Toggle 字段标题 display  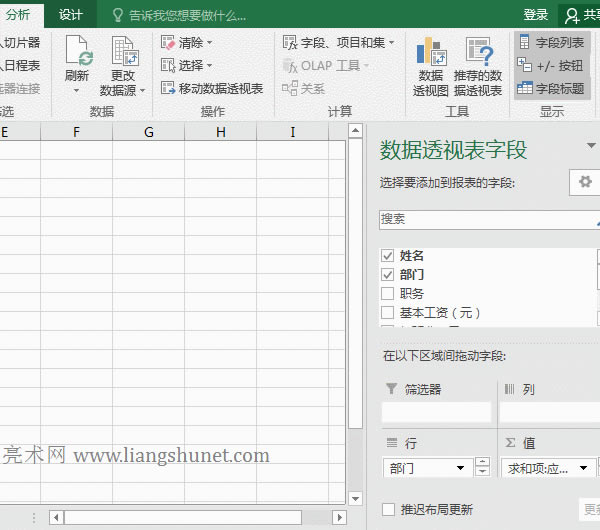[551, 89]
